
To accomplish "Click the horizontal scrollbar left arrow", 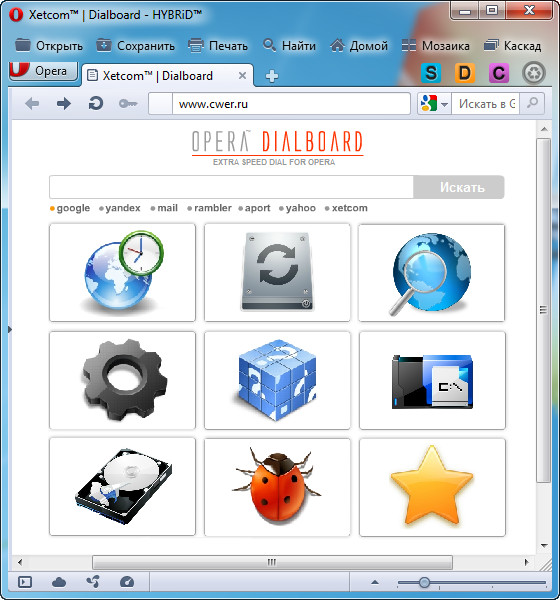I will tap(20, 562).
